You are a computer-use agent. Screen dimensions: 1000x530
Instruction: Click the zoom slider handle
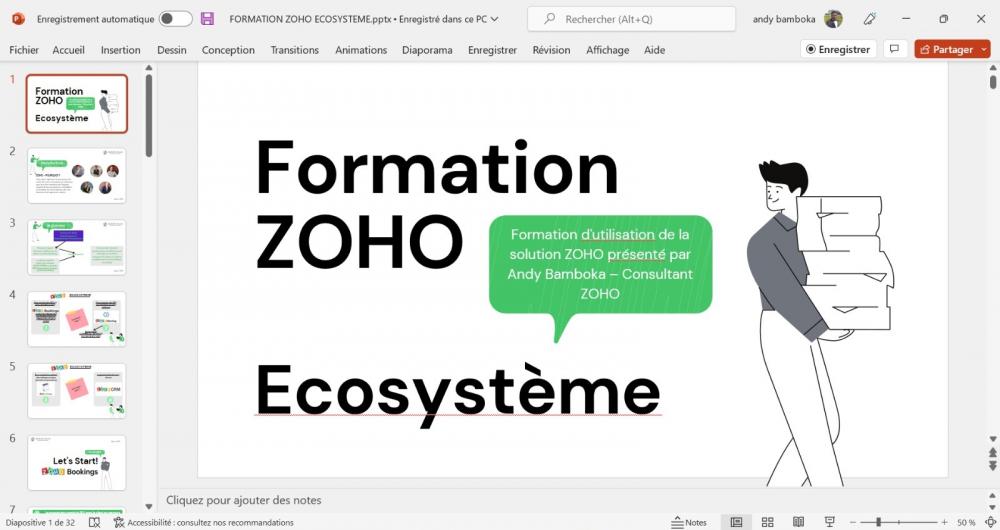pos(878,522)
